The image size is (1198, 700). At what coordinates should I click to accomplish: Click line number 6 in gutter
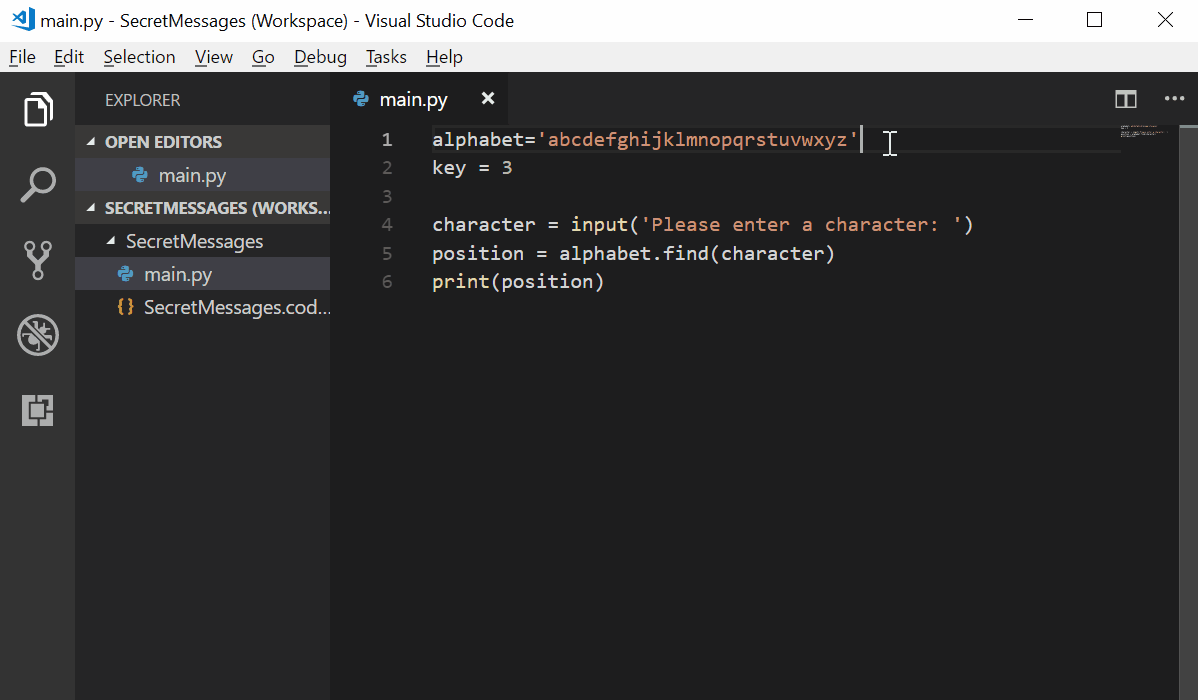coord(387,282)
